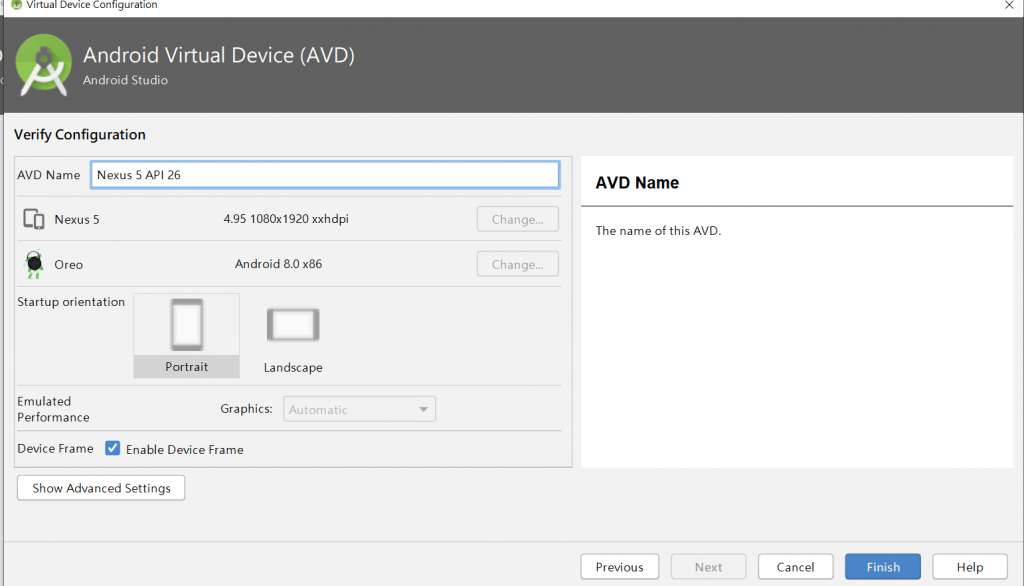The width and height of the screenshot is (1024, 586).
Task: Click the 'Oreo' release name label
Action: (x=69, y=265)
